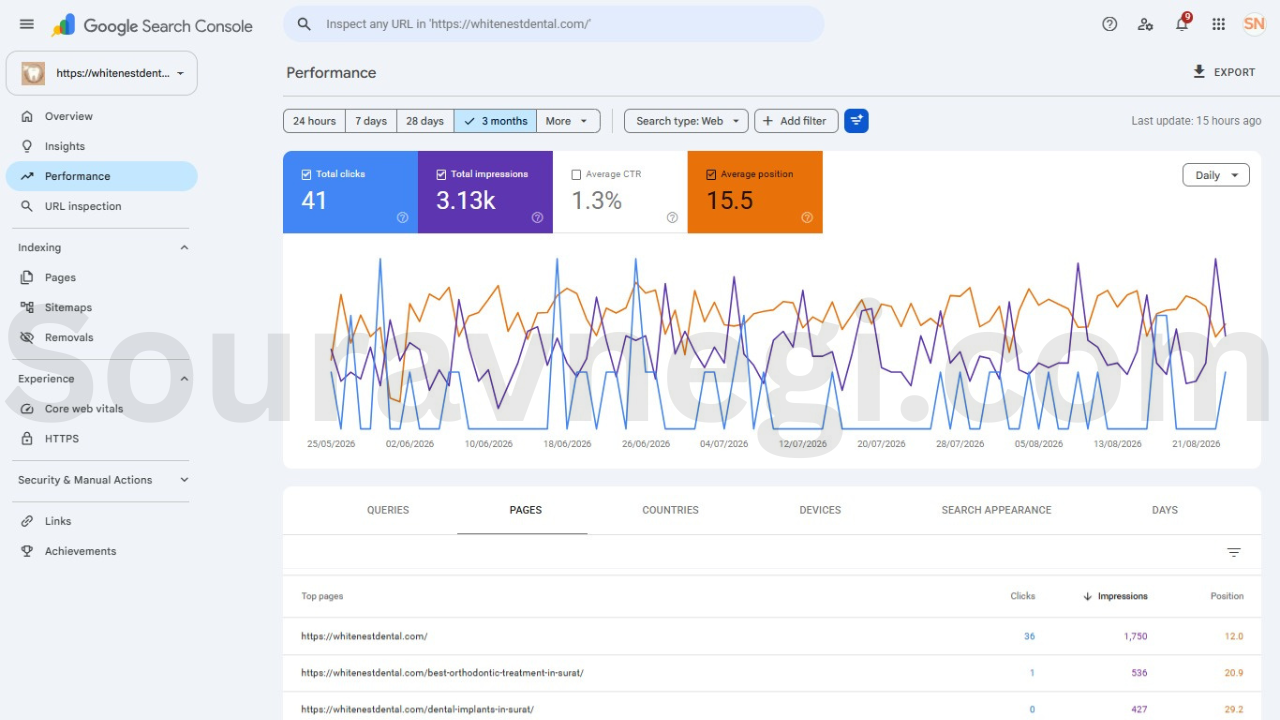Switch to the Queries tab
Screen dimensions: 1280x720
(x=388, y=510)
